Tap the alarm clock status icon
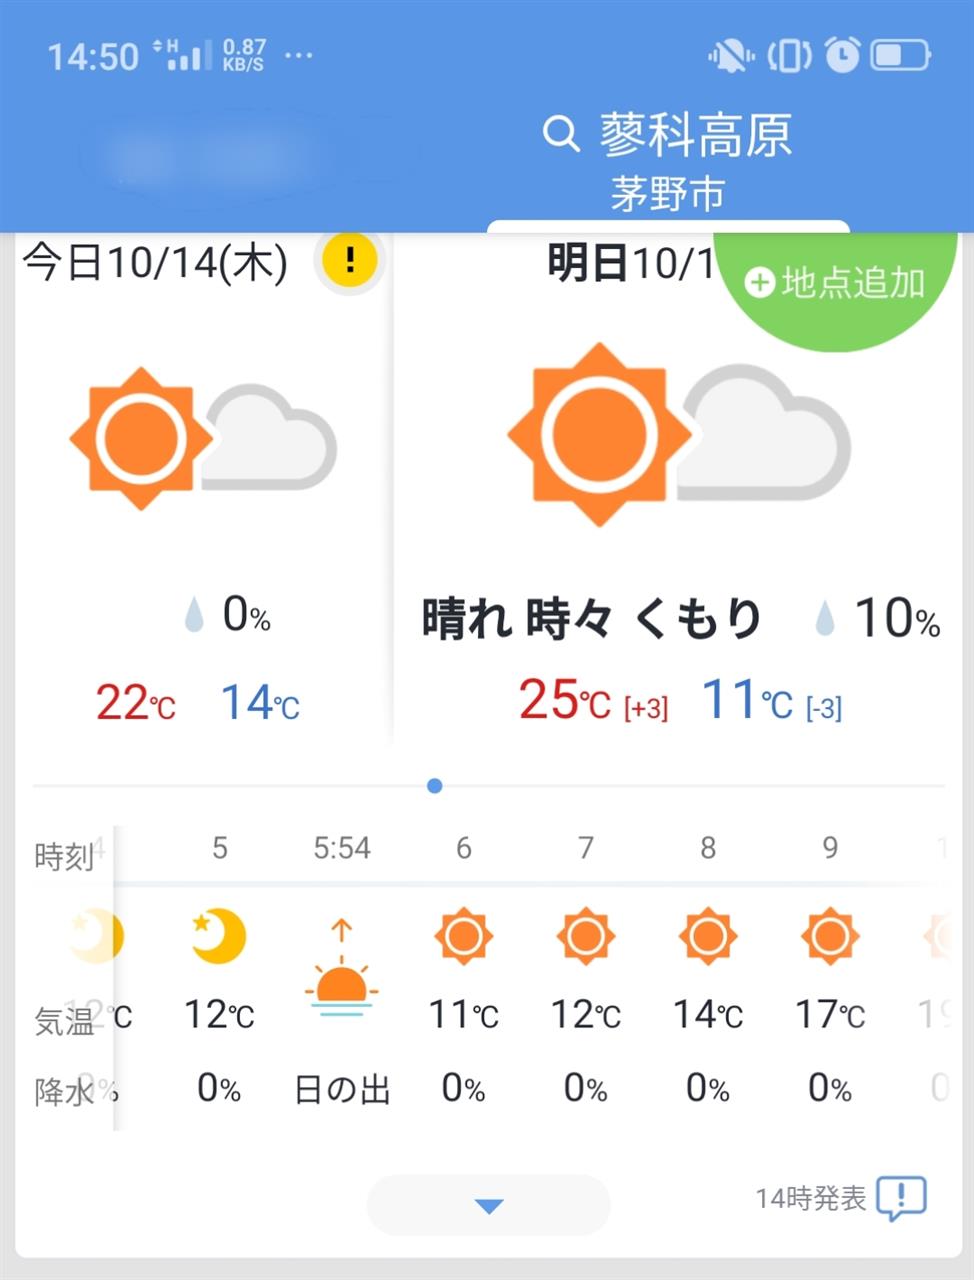974x1280 pixels. (842, 54)
